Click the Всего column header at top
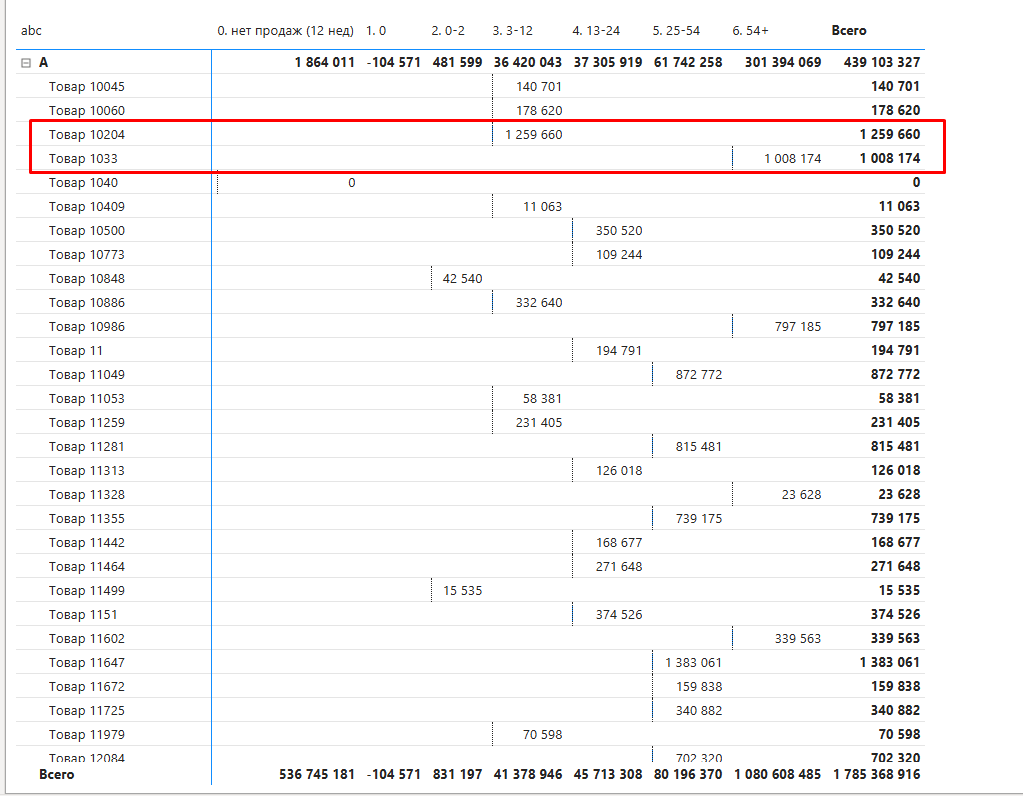This screenshot has width=1023, height=796. 849,31
